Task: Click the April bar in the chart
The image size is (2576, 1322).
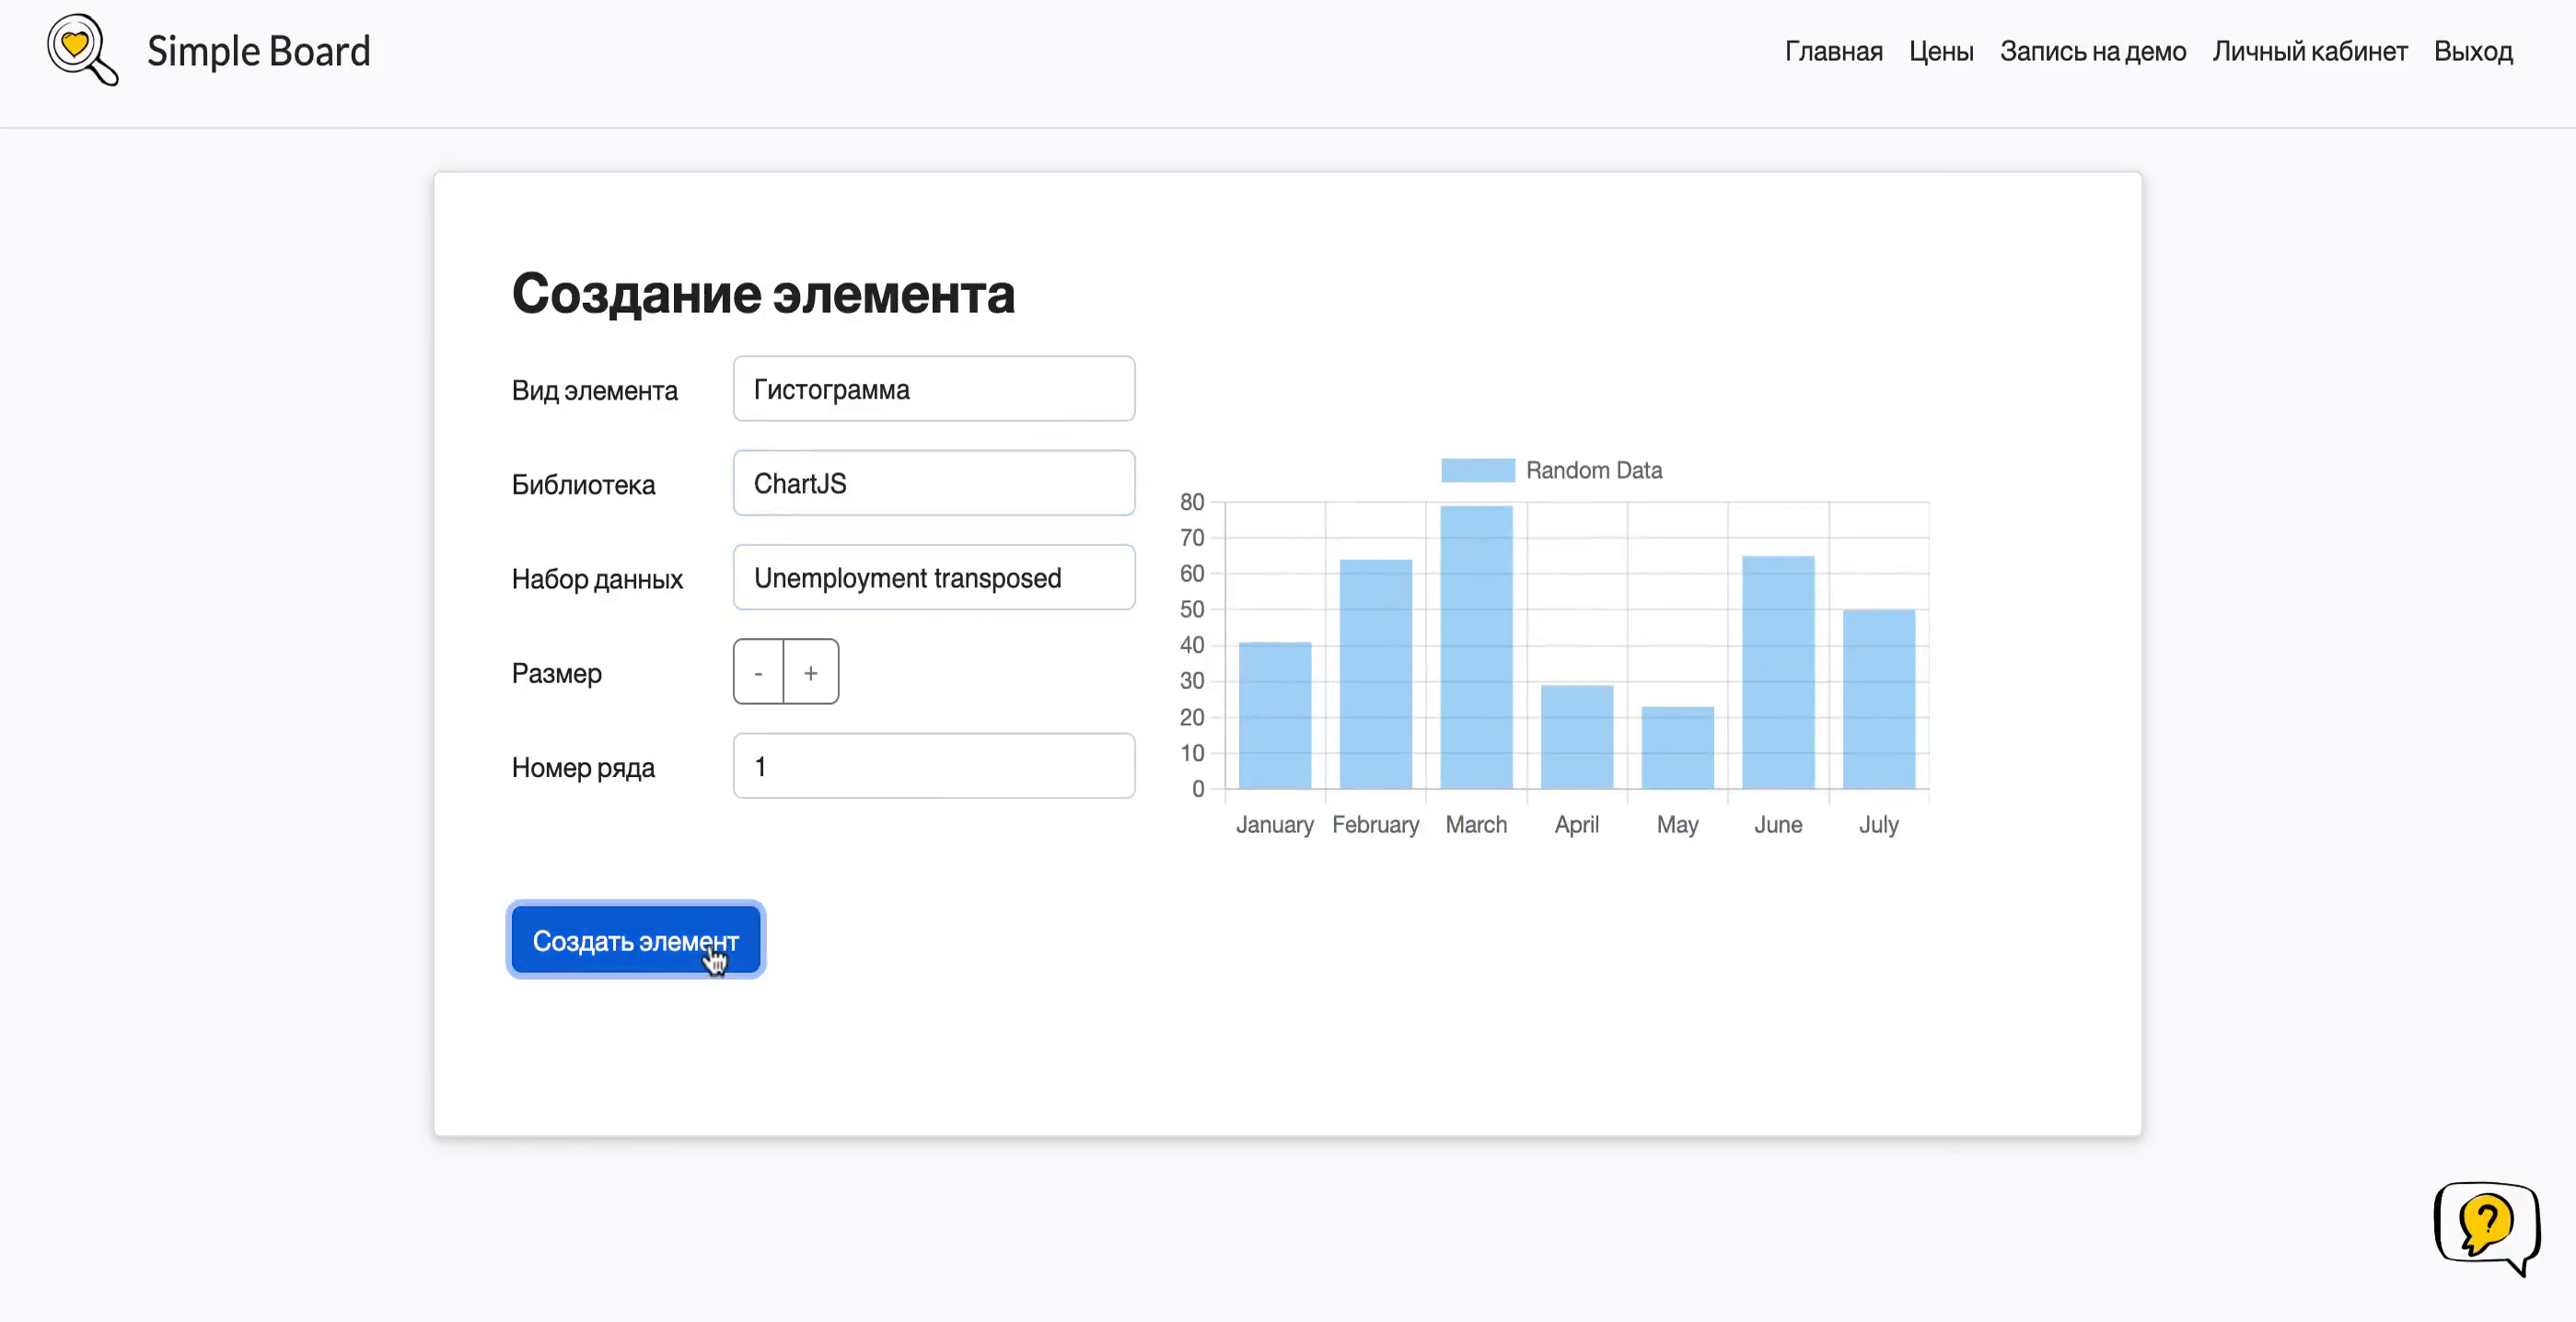Action: (1577, 737)
